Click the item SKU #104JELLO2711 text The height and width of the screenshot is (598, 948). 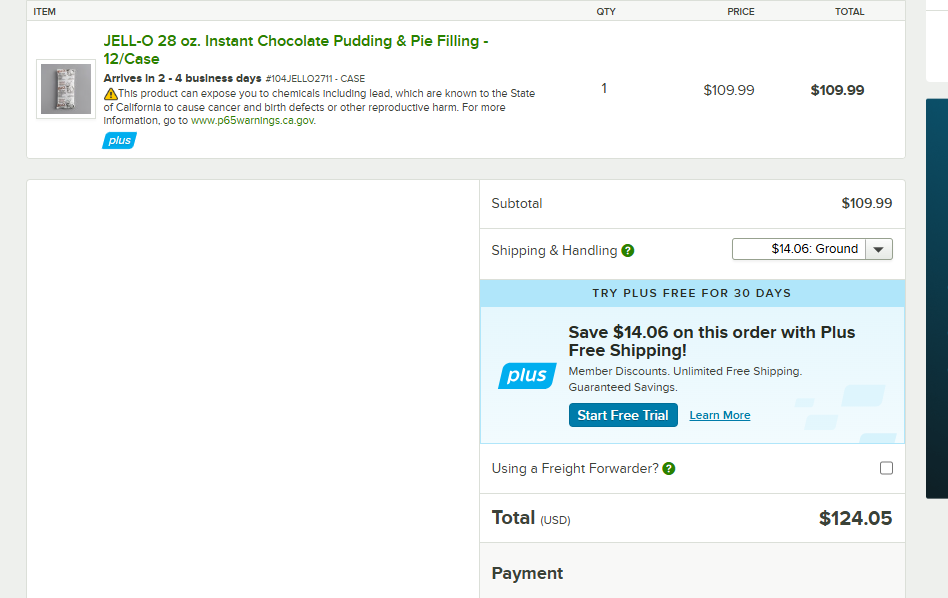tap(315, 79)
